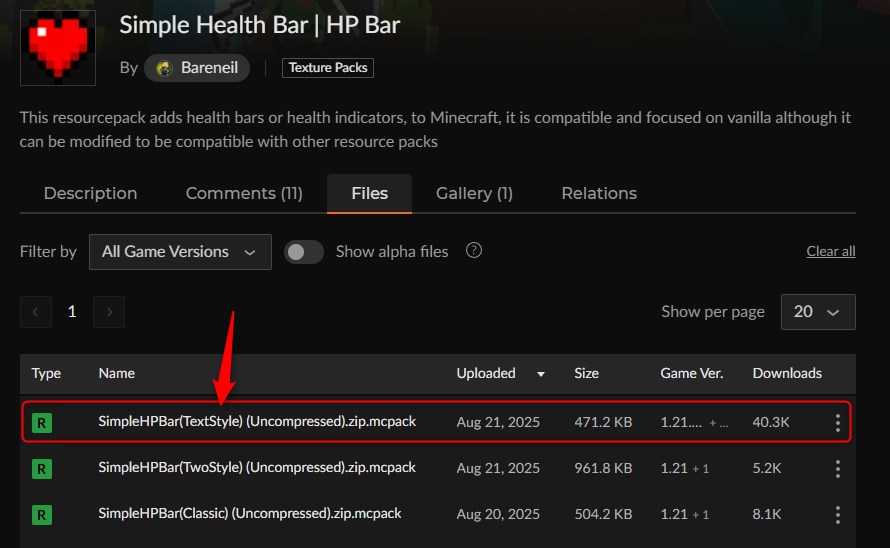Open more options menu for TwoStyle file
Viewport: 890px width, 548px height.
(x=838, y=468)
